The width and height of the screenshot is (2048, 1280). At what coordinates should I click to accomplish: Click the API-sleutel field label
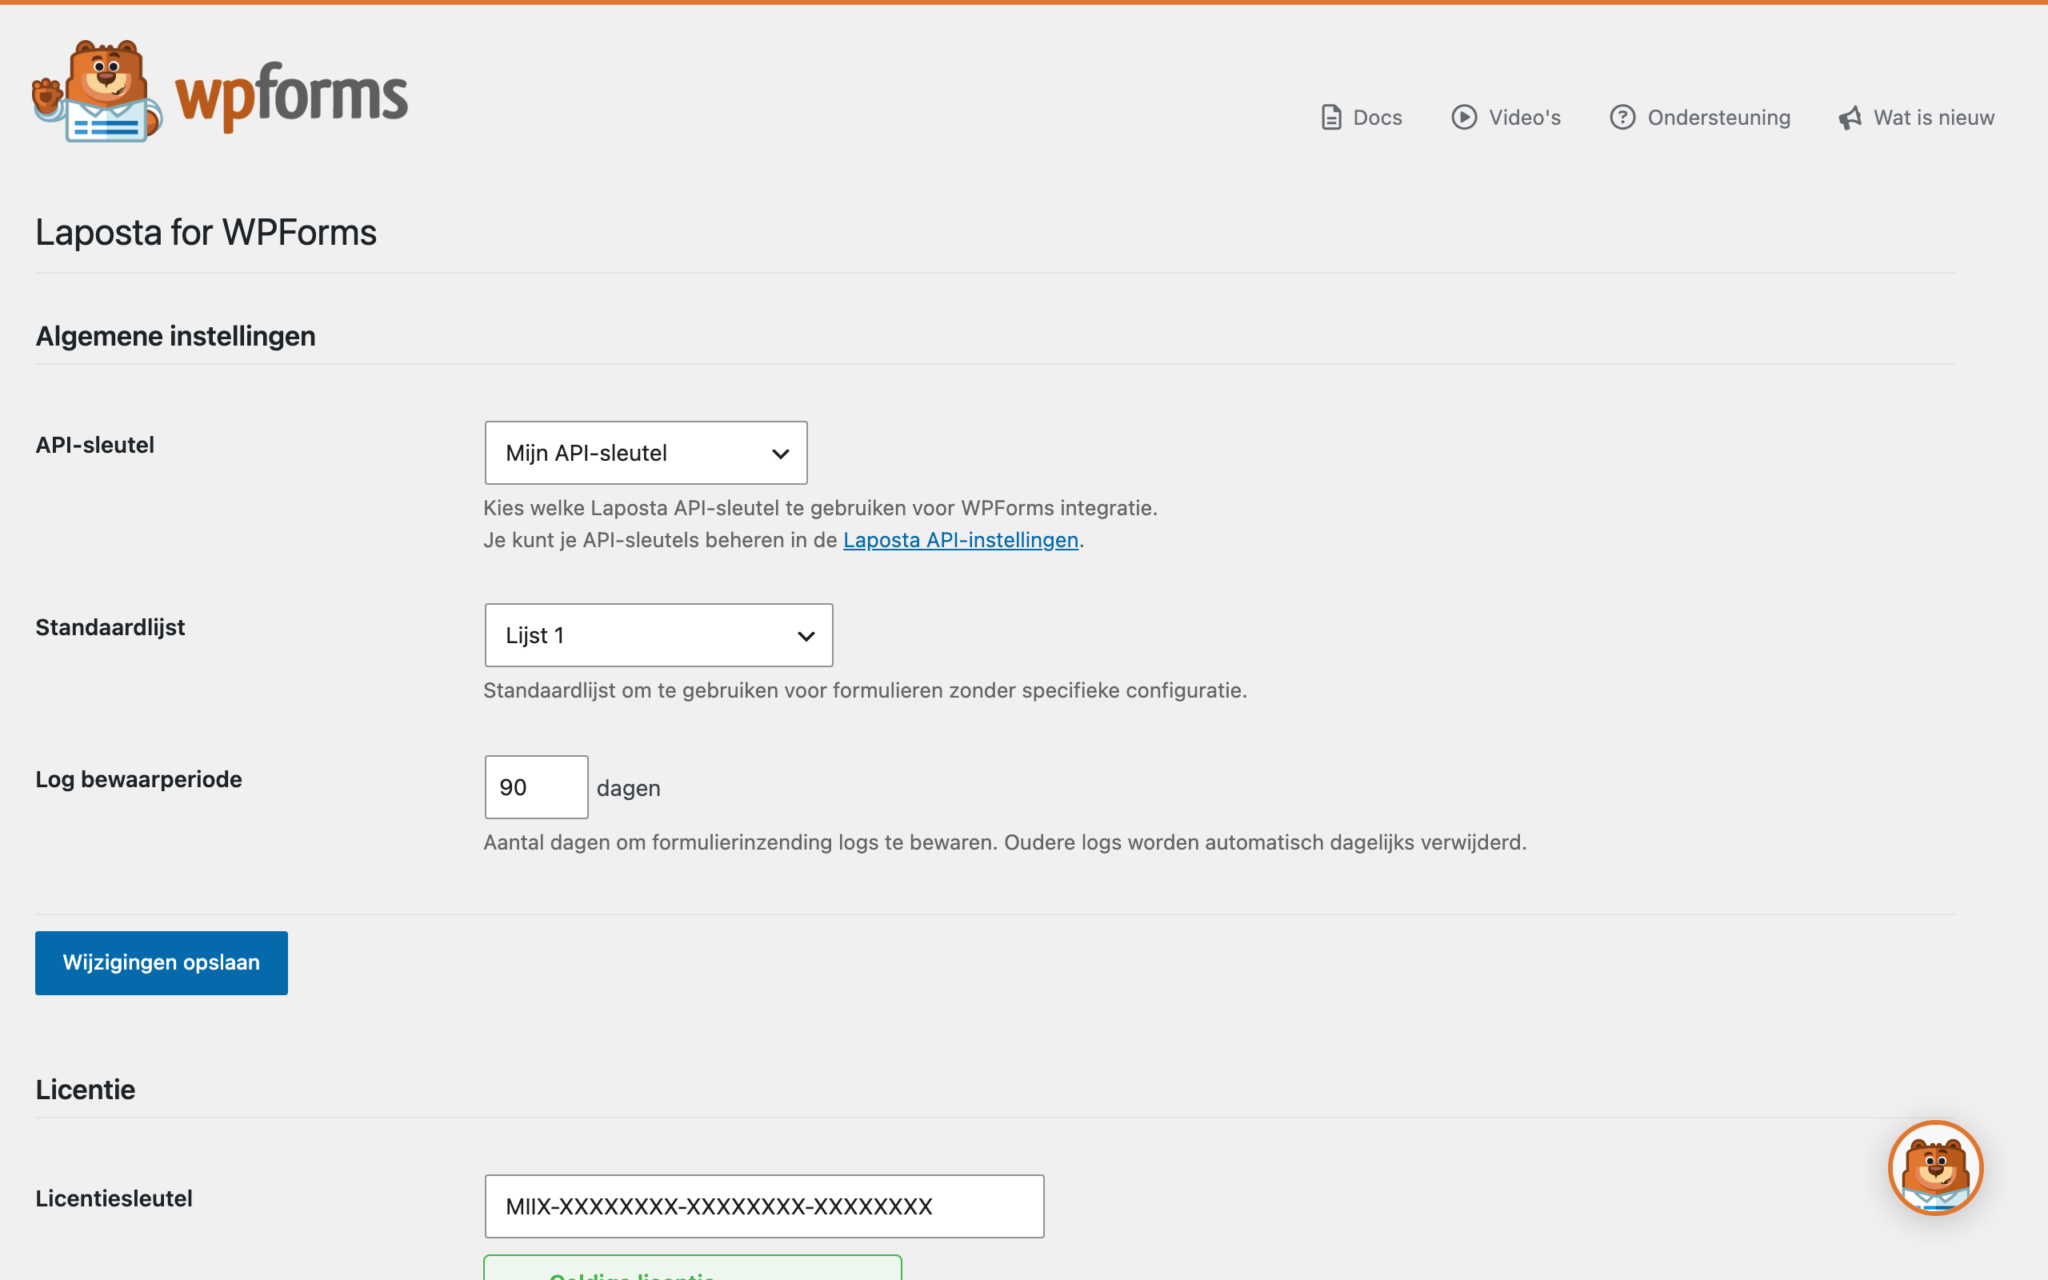click(95, 445)
